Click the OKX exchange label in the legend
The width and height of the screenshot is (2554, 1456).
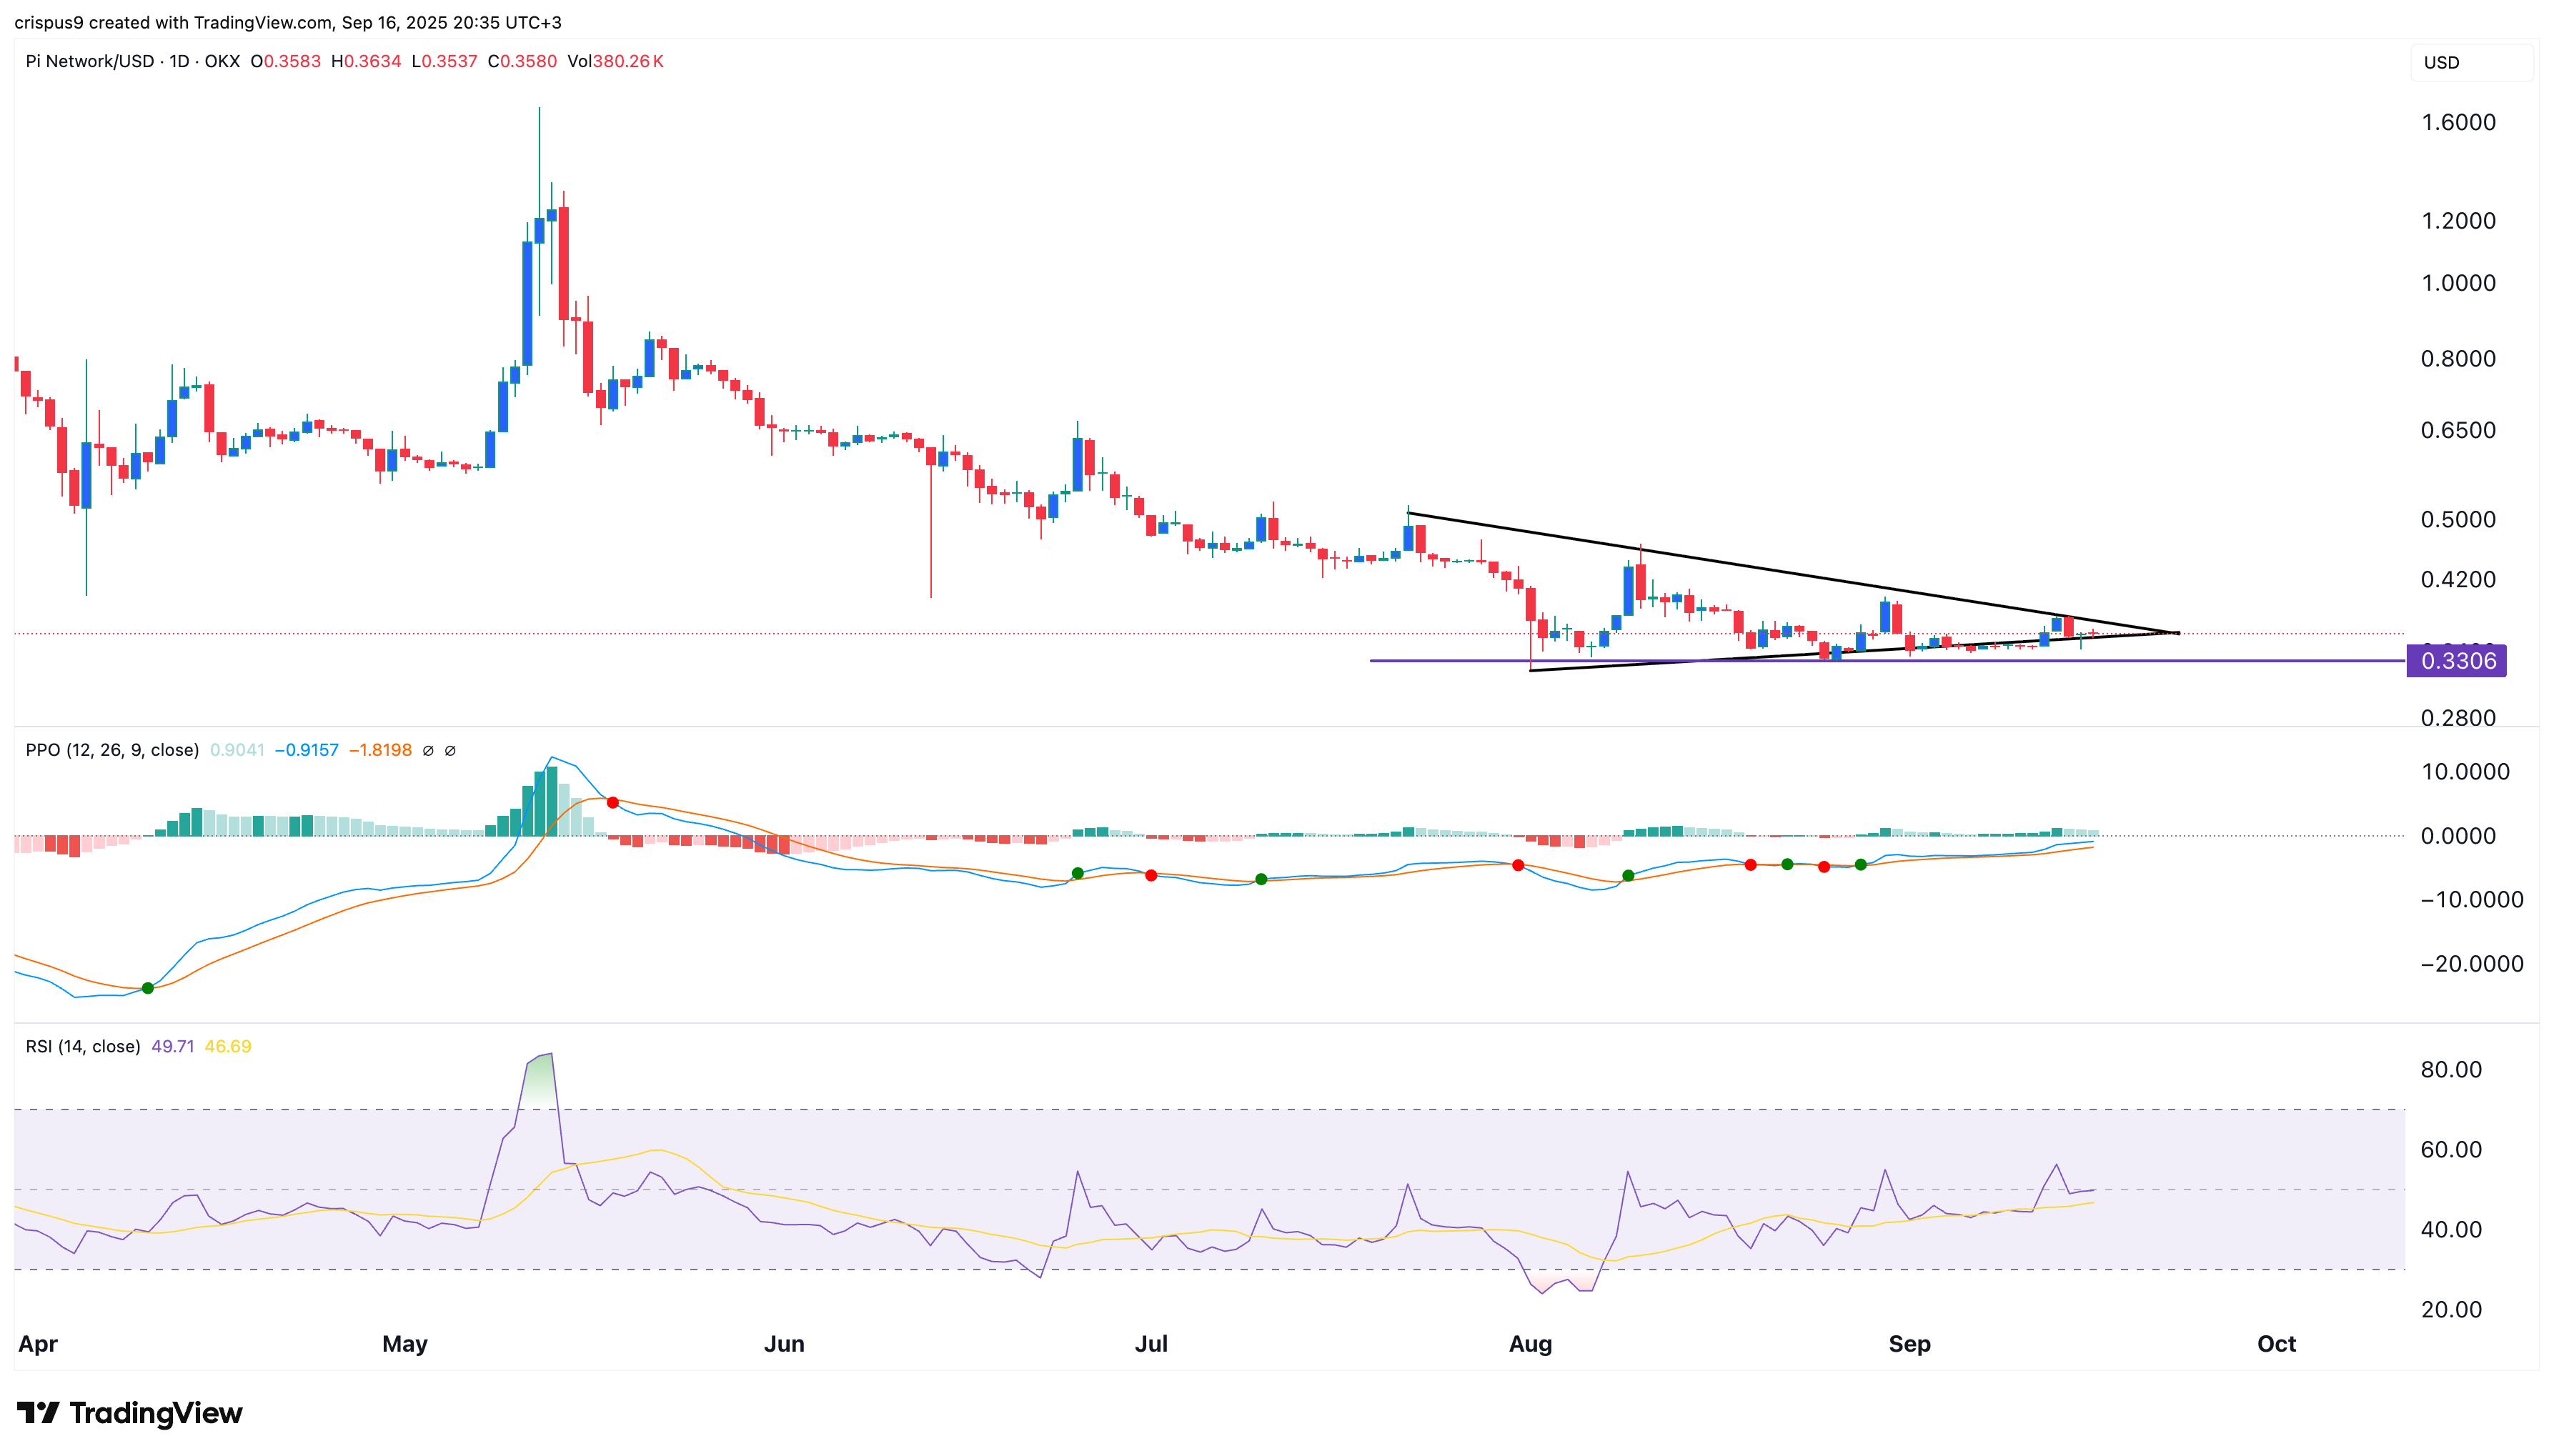(222, 61)
